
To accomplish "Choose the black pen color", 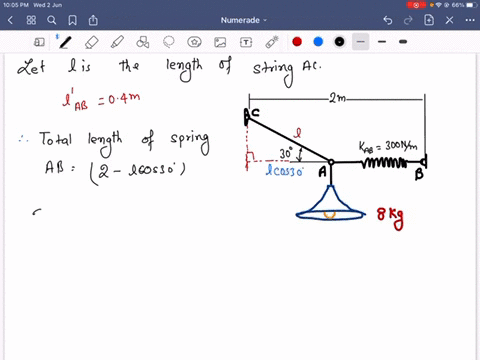I will tap(339, 42).
